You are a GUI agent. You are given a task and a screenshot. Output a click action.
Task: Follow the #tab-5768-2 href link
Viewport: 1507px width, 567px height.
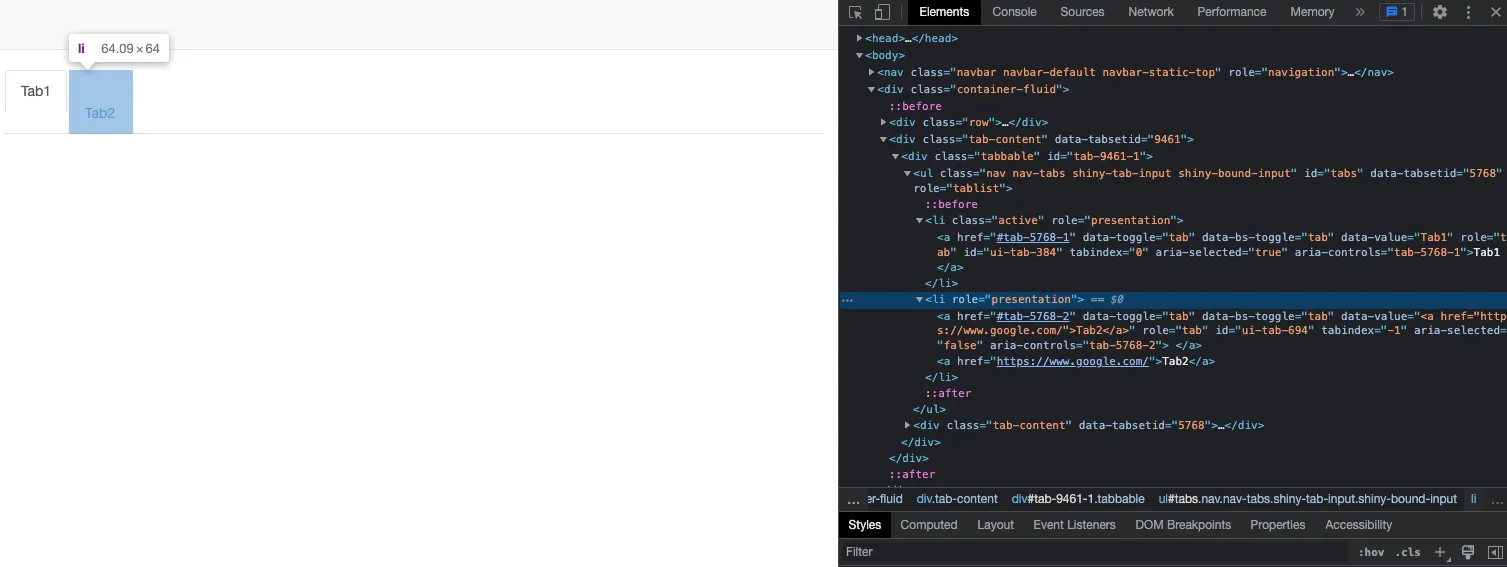click(x=1033, y=315)
